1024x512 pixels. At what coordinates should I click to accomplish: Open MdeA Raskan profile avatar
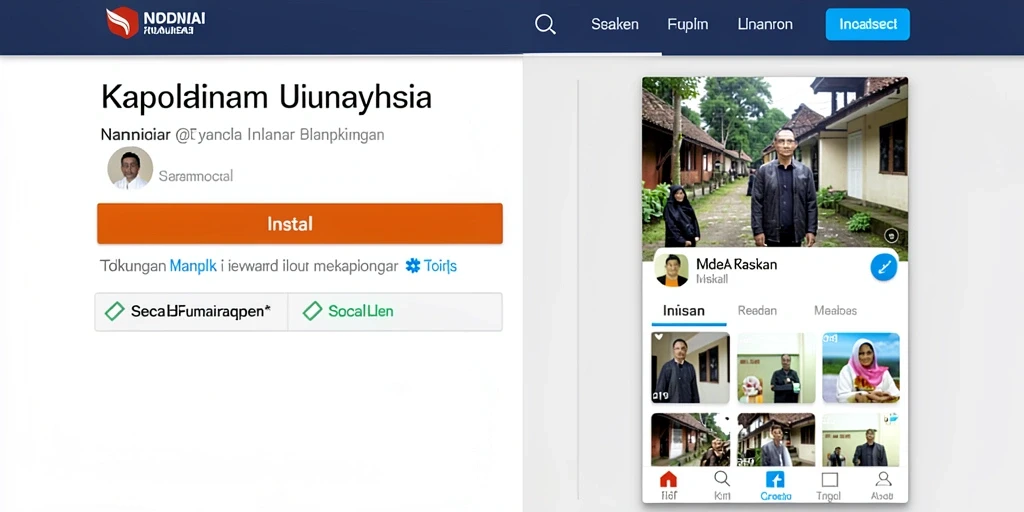tap(671, 270)
